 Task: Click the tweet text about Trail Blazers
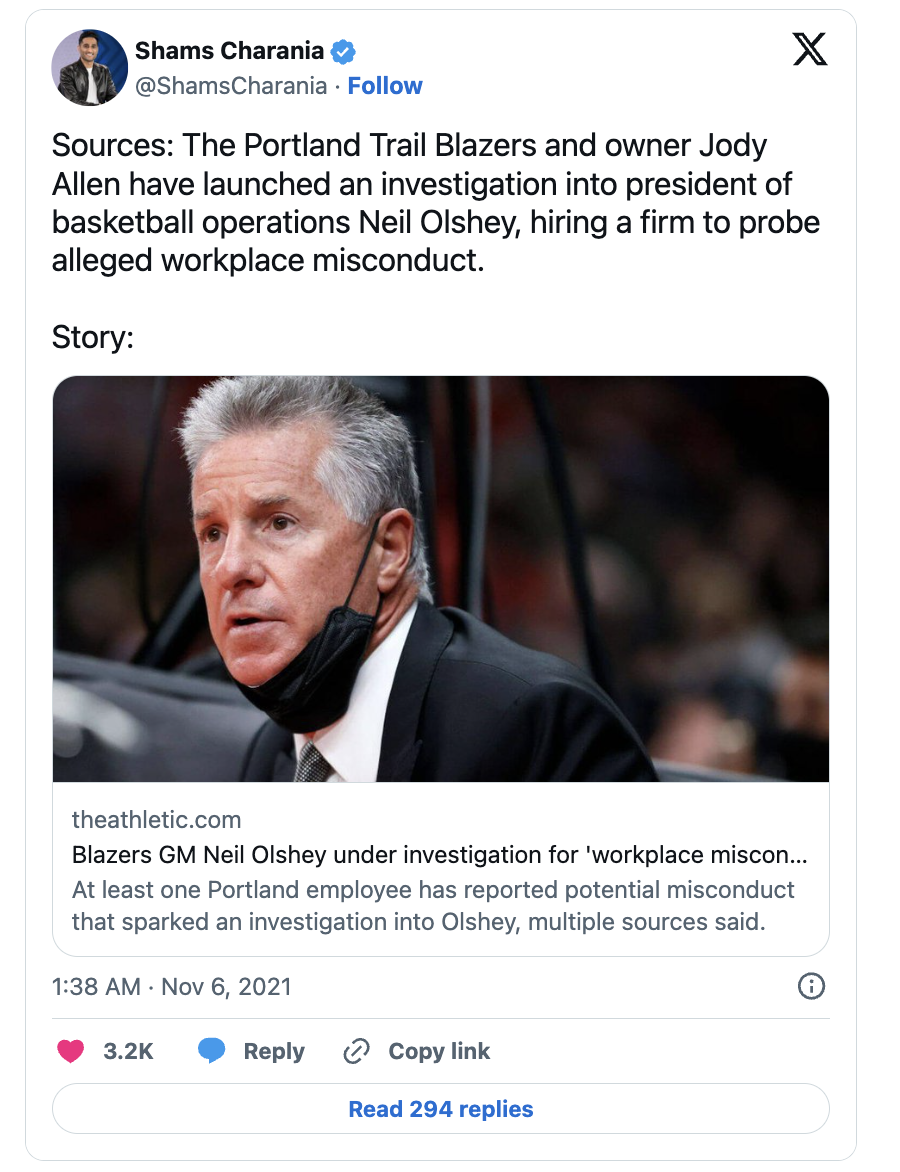[x=436, y=203]
